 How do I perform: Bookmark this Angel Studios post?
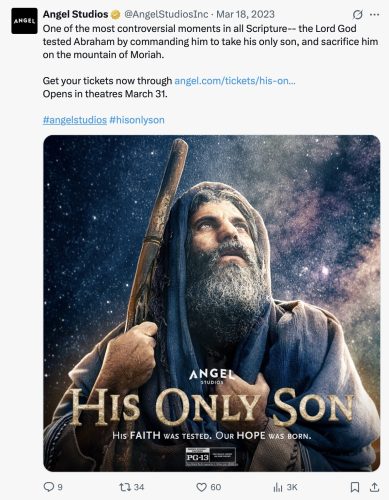click(x=355, y=487)
